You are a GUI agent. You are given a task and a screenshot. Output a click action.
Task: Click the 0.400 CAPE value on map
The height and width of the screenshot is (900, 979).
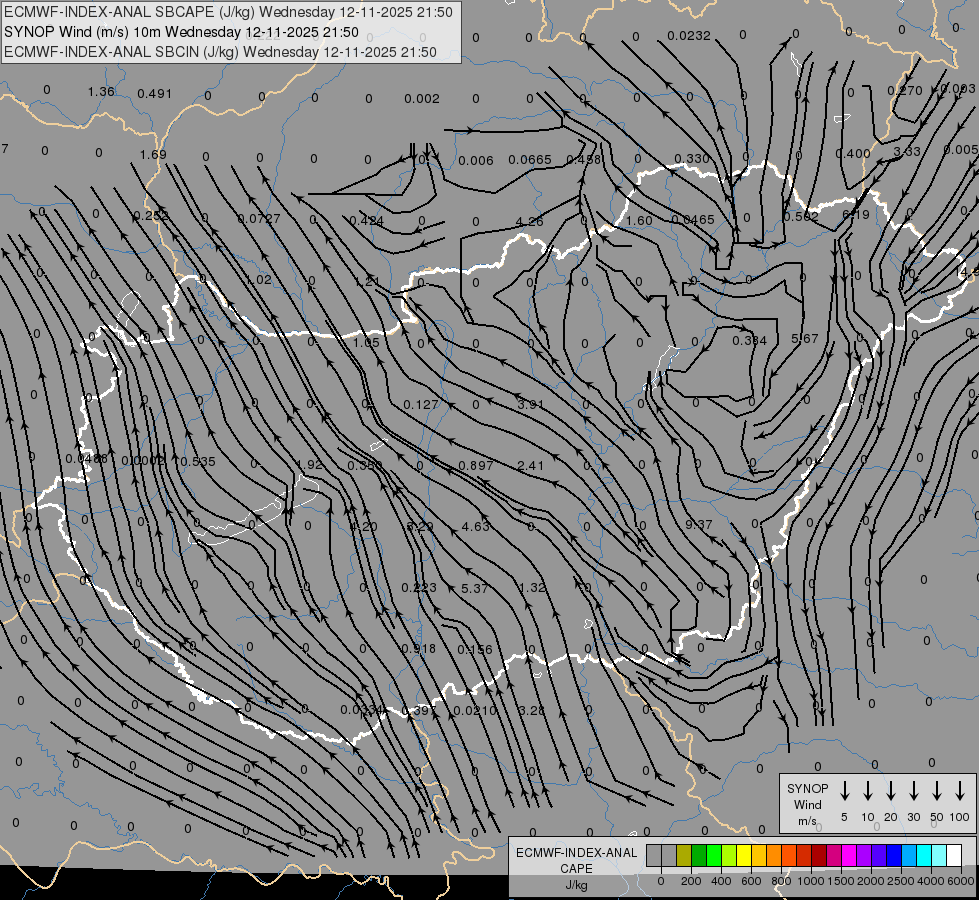point(853,154)
